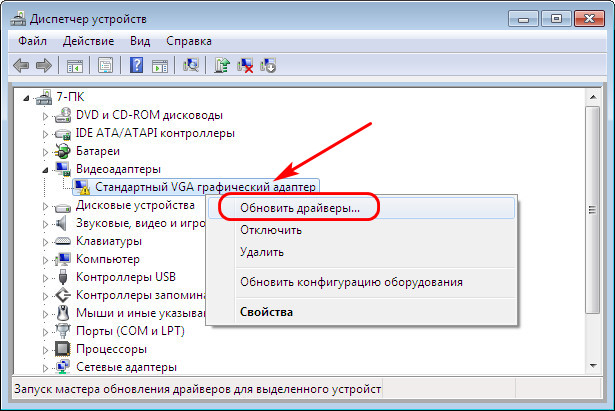Image resolution: width=615 pixels, height=411 pixels.
Task: Toggle the action pane toolbar icon
Action: pos(160,65)
